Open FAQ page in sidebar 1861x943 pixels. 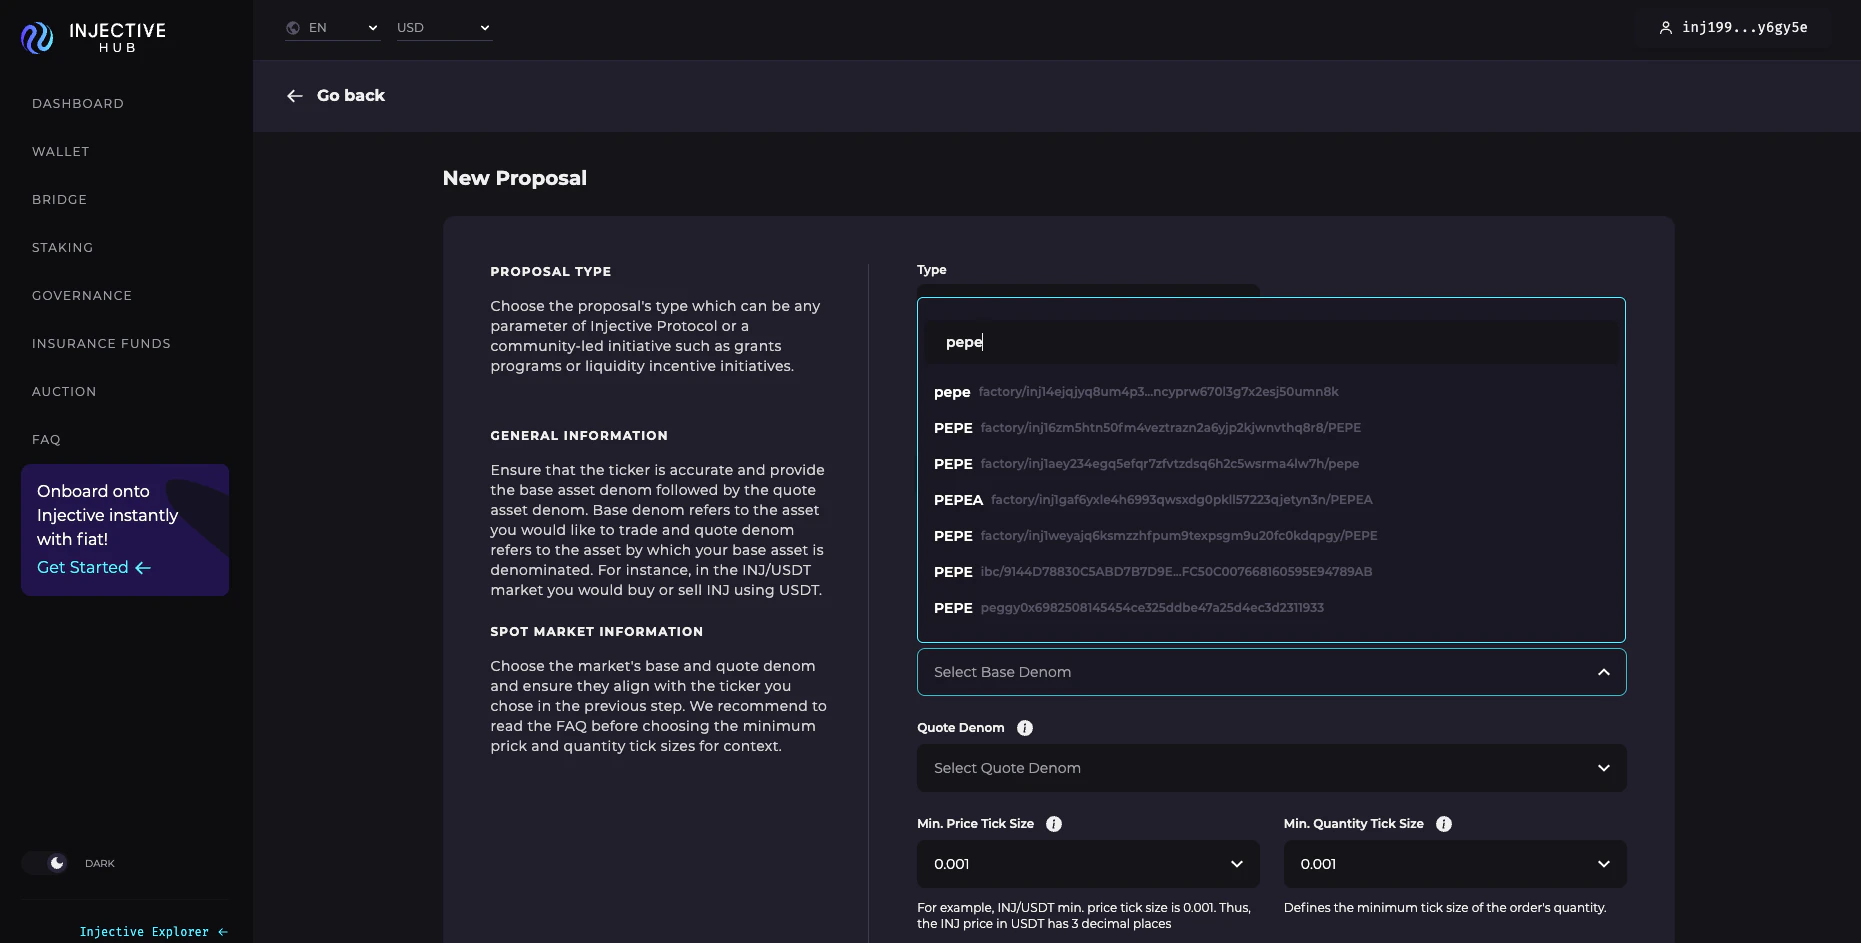click(46, 440)
